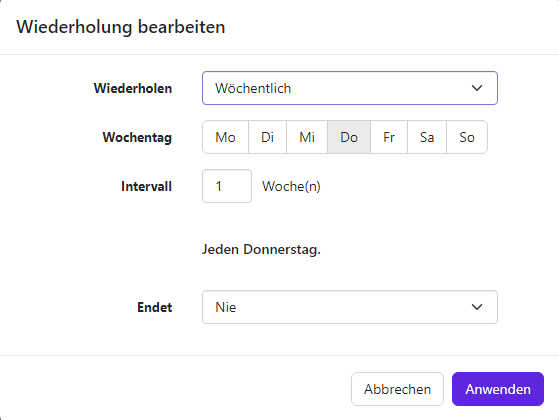The image size is (559, 420).
Task: Toggle Fr weekday button
Action: 389,137
